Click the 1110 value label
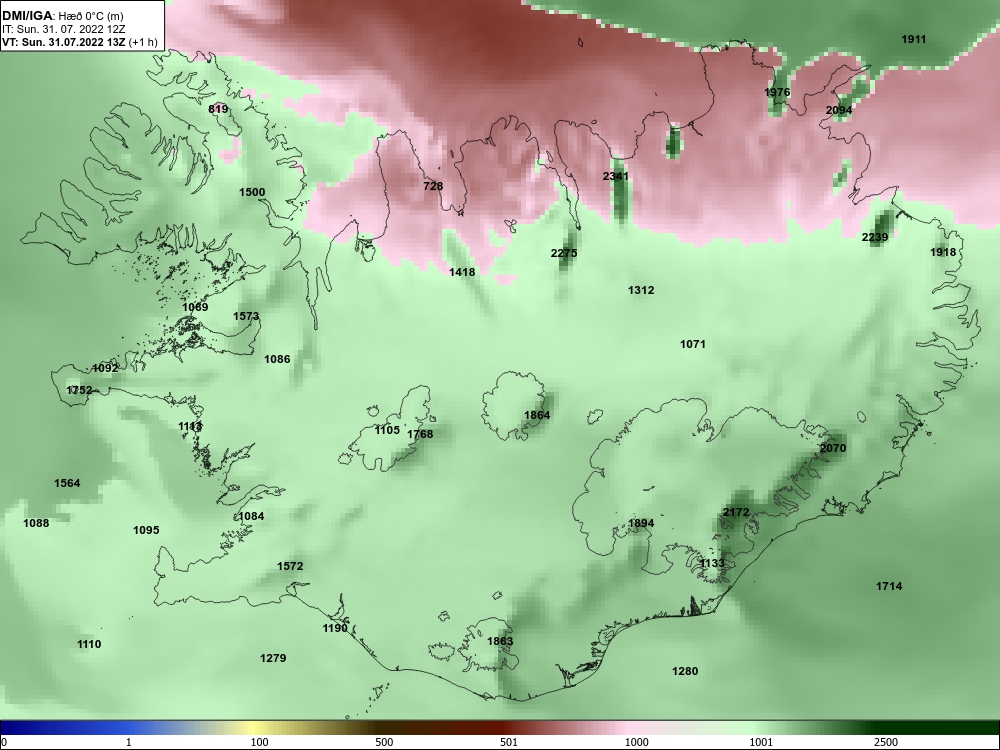 (89, 644)
